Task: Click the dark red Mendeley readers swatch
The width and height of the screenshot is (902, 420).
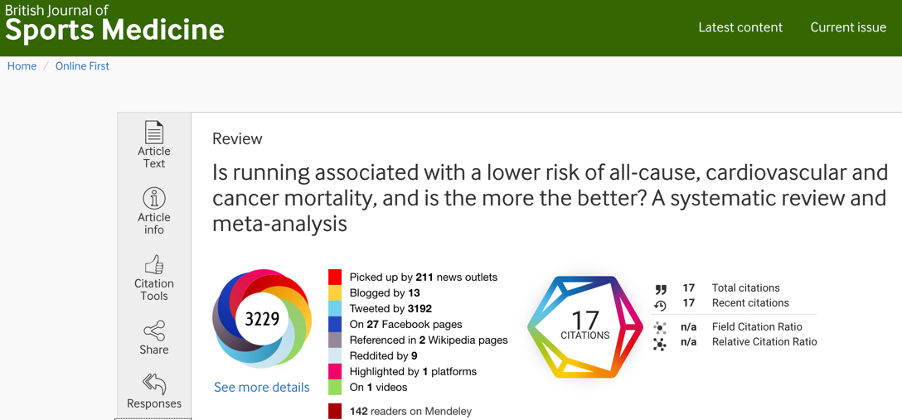Action: tap(335, 411)
